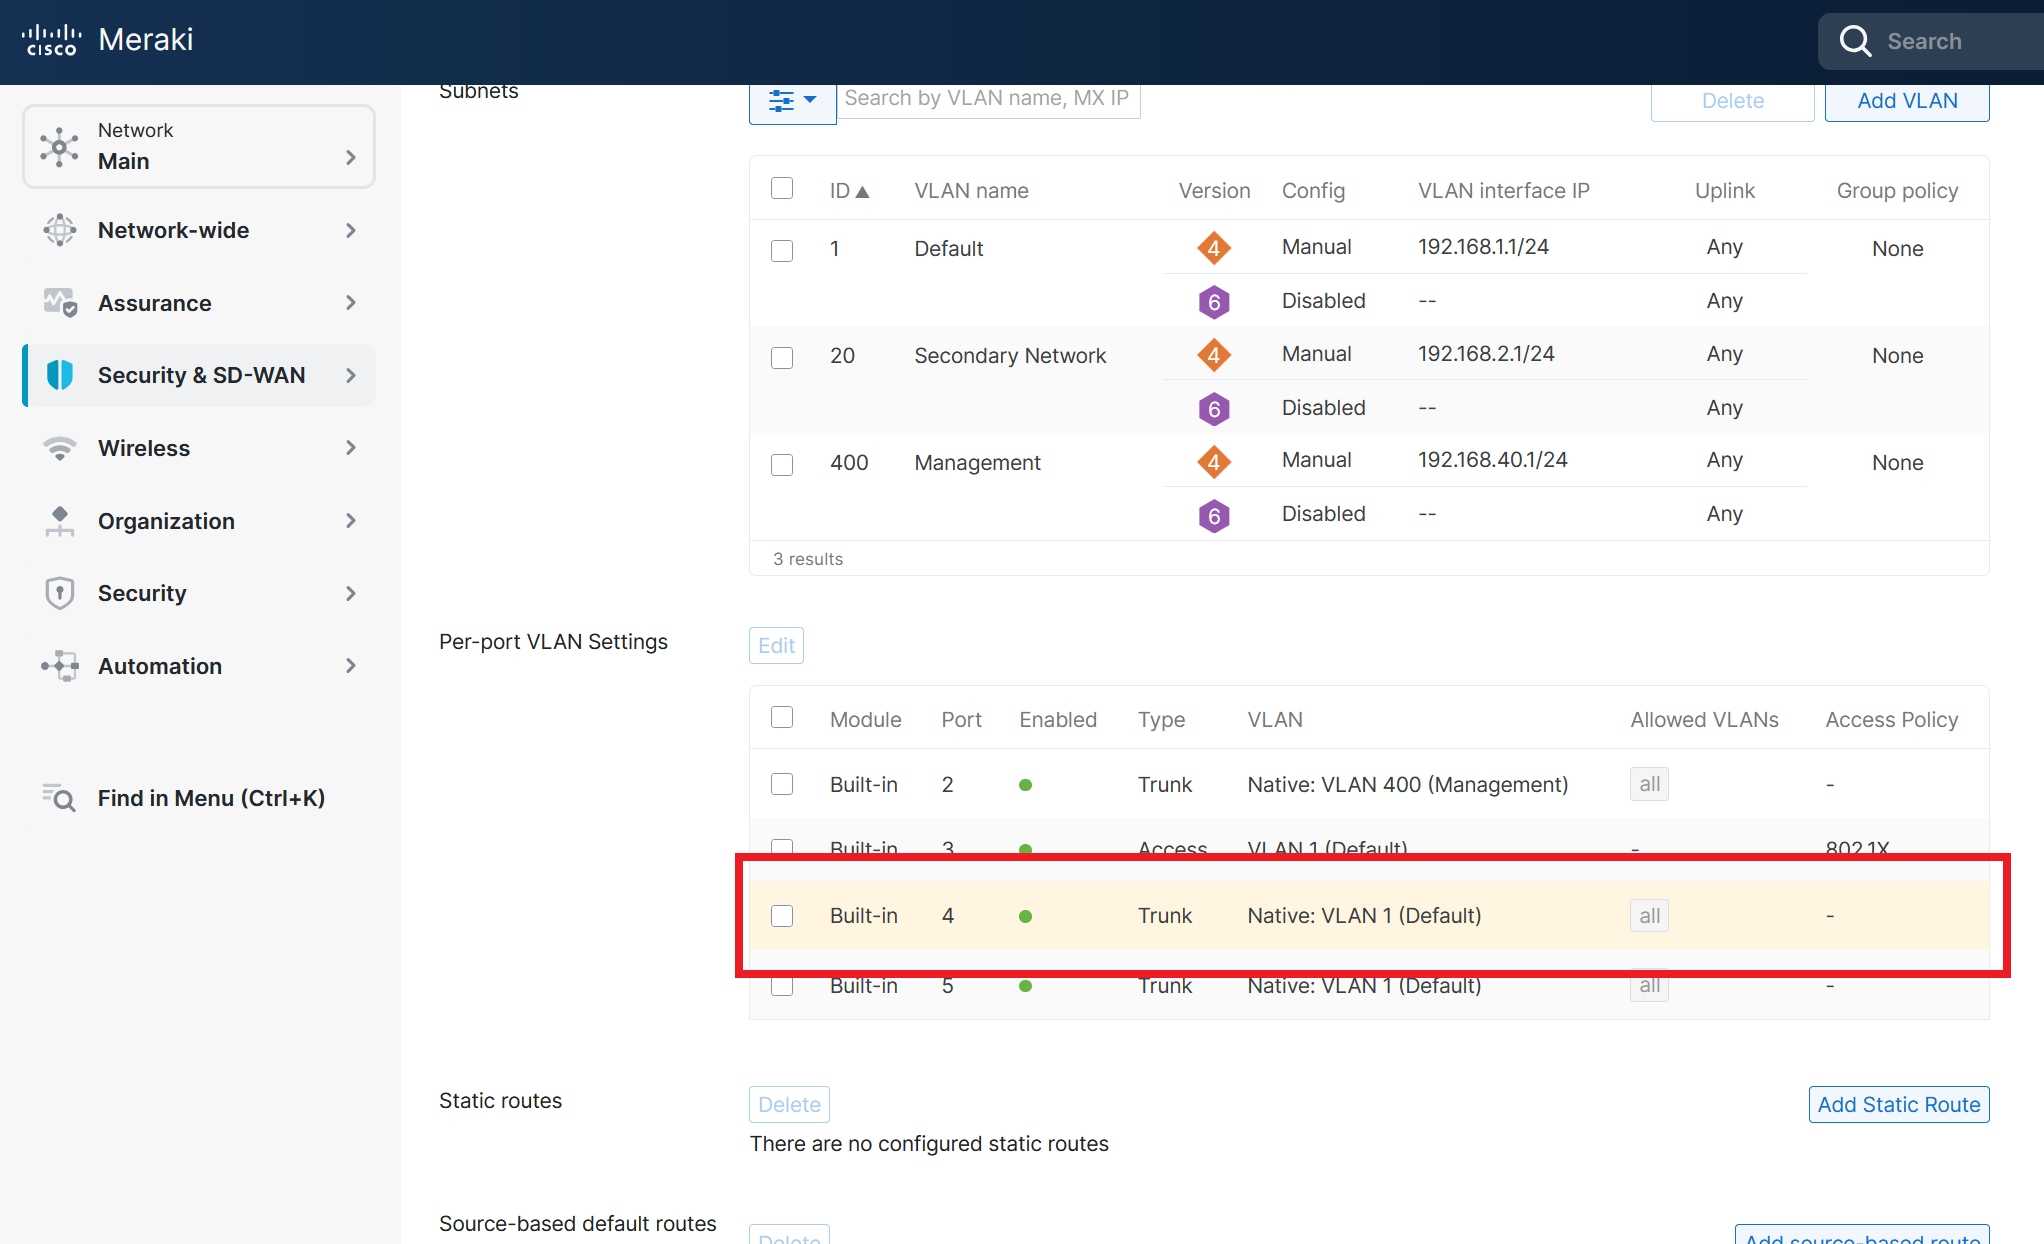Click the IPv4 badge for Management VLAN

tap(1214, 462)
